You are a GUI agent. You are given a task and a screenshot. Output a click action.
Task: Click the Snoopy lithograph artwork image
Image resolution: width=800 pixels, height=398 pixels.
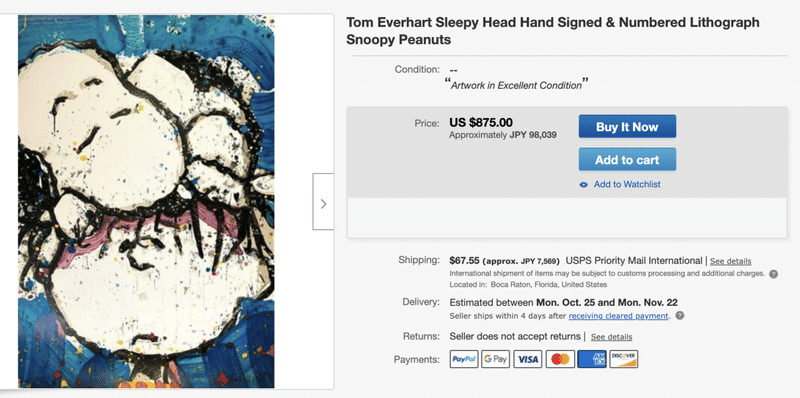(x=146, y=202)
